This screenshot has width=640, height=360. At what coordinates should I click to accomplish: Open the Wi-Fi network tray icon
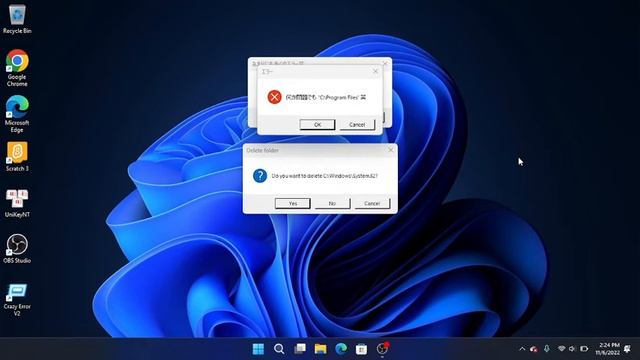coord(562,349)
